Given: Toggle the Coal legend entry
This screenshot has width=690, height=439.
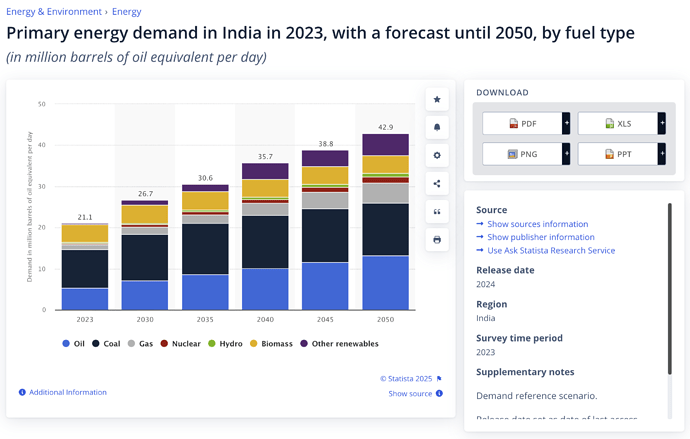Looking at the screenshot, I should 105,344.
